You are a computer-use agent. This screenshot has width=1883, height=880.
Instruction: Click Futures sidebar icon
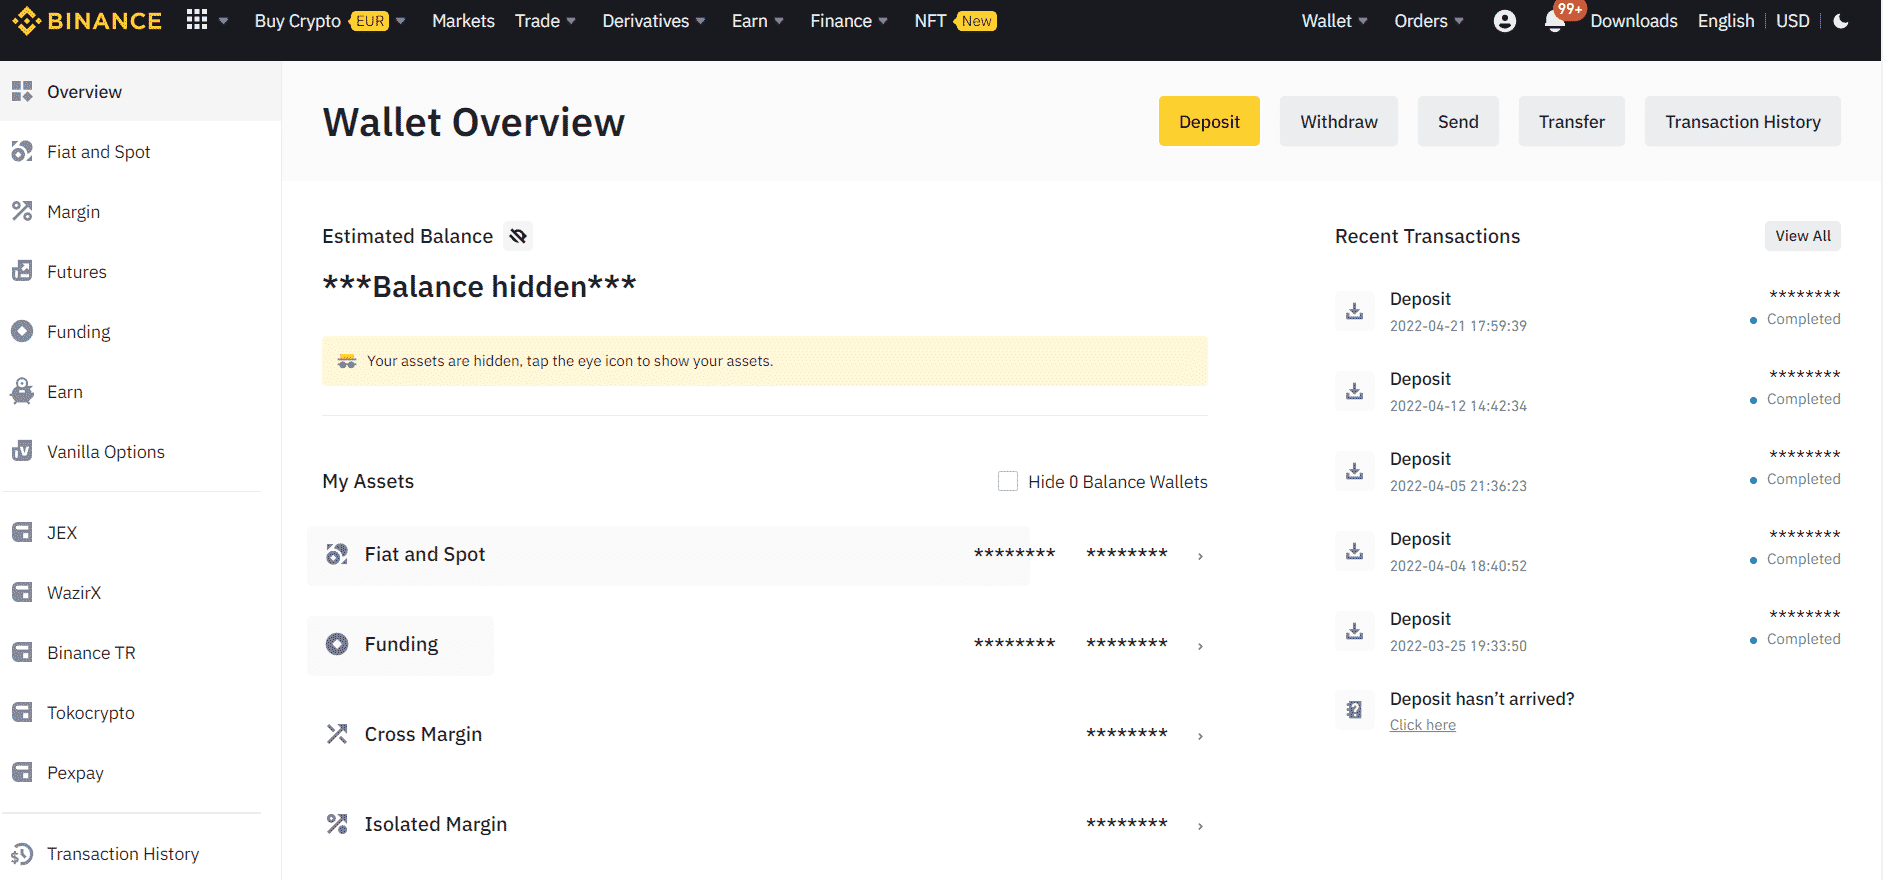(x=22, y=271)
